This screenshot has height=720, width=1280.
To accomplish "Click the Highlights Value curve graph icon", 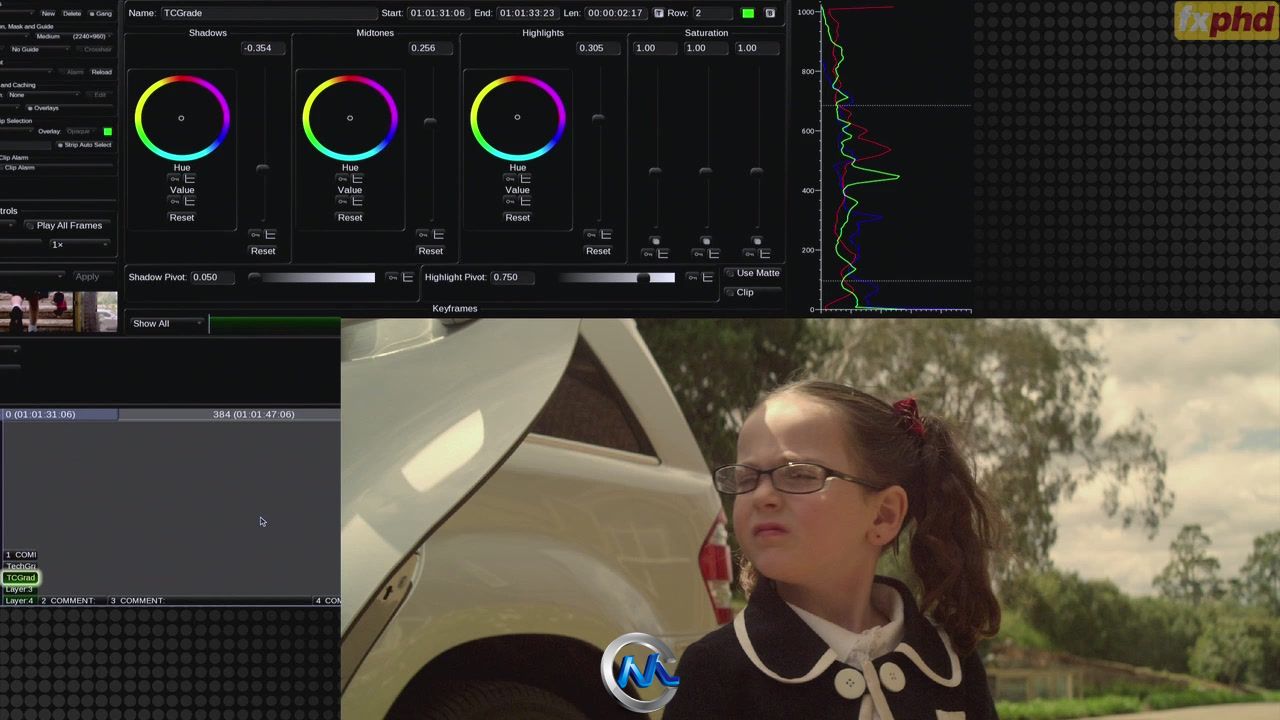I will coord(525,201).
